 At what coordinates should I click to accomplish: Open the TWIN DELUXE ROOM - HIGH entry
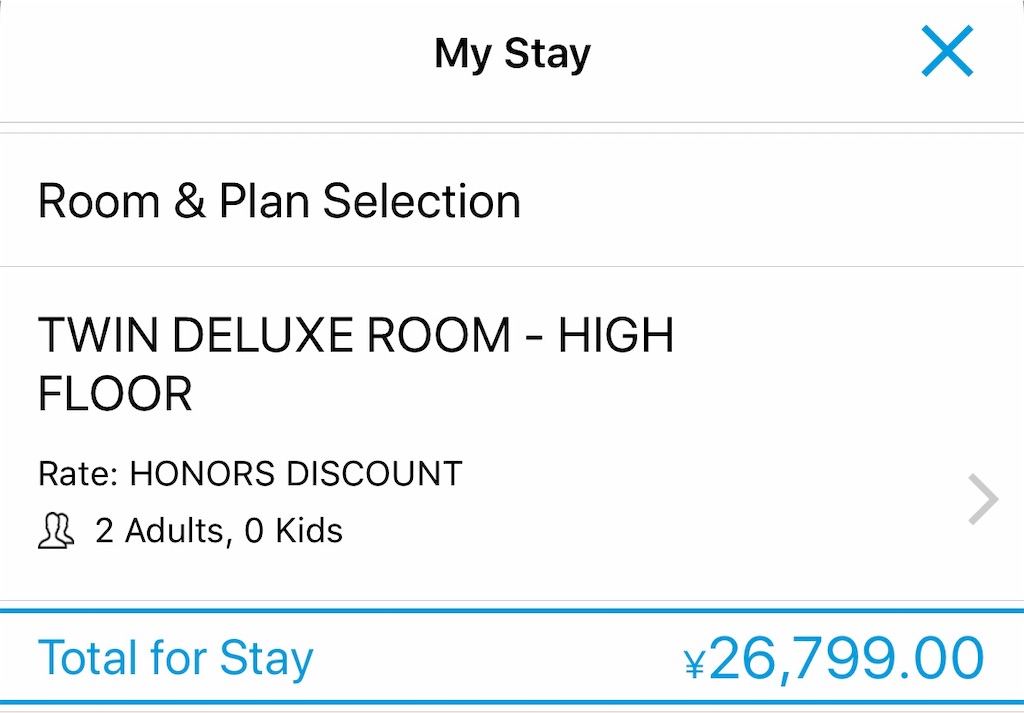(356, 335)
